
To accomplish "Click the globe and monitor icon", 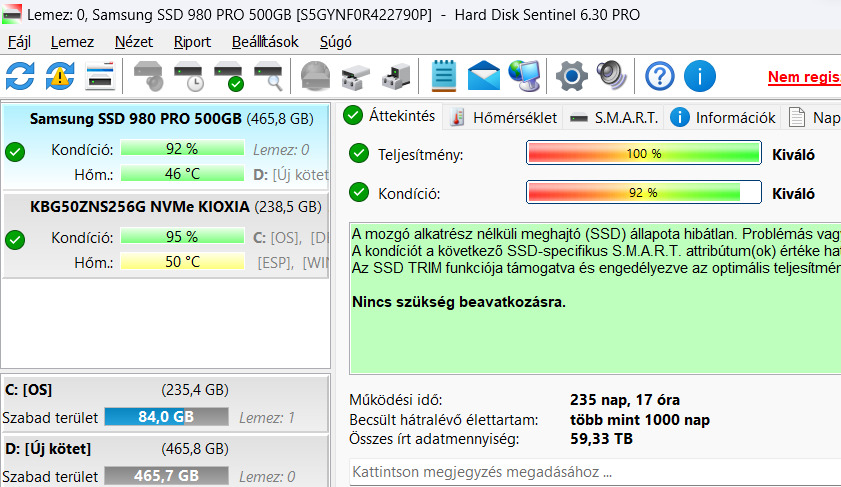I will pyautogui.click(x=523, y=75).
